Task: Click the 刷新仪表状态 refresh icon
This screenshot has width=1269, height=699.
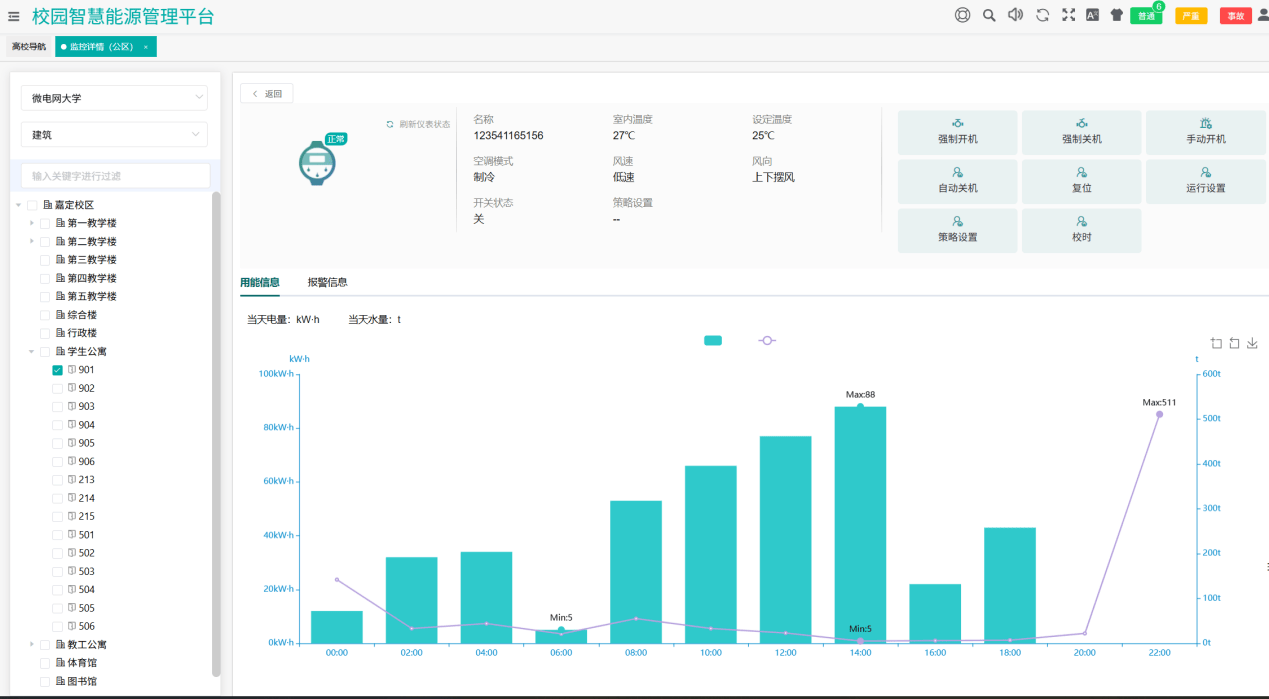Action: [x=390, y=124]
